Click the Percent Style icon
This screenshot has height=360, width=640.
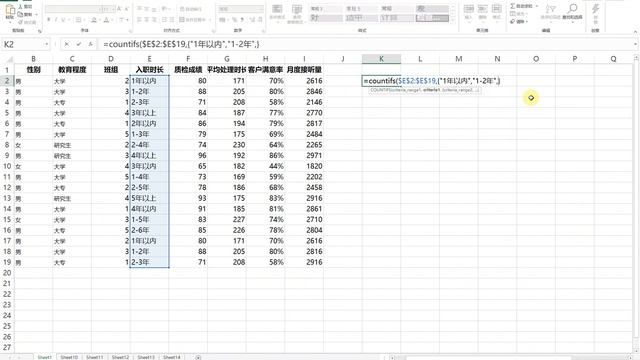point(234,20)
